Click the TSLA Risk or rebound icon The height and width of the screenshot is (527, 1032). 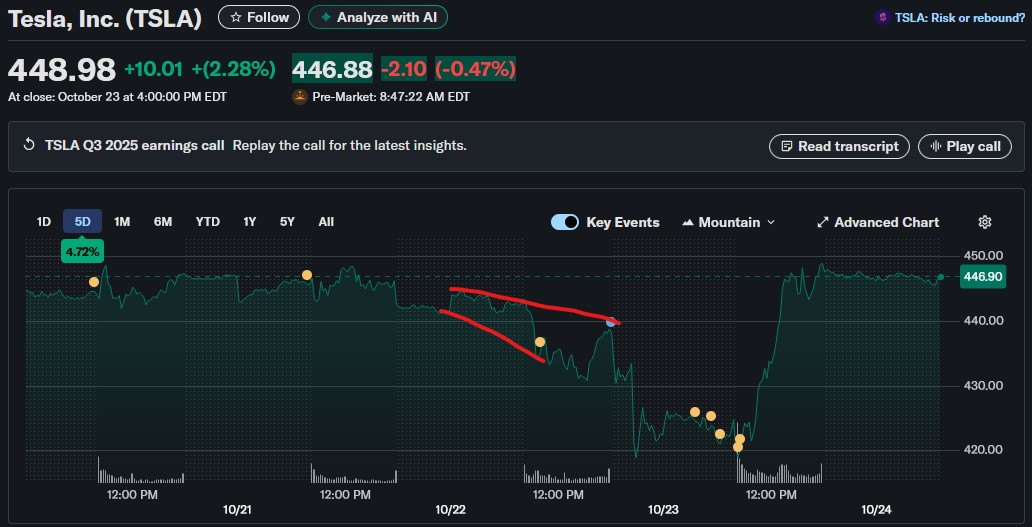pyautogui.click(x=882, y=17)
